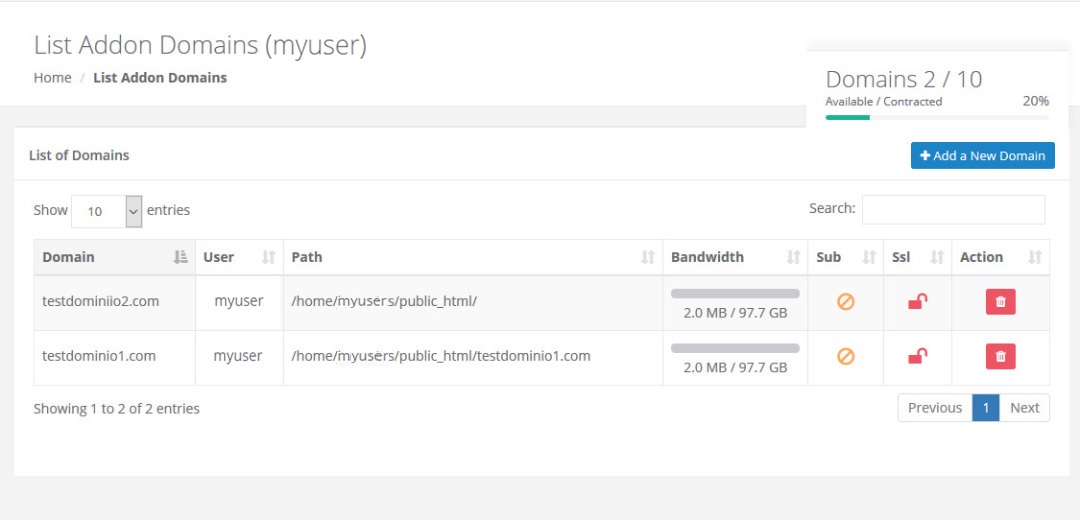Sort by the Action column header
The image size is (1080, 520).
1000,257
